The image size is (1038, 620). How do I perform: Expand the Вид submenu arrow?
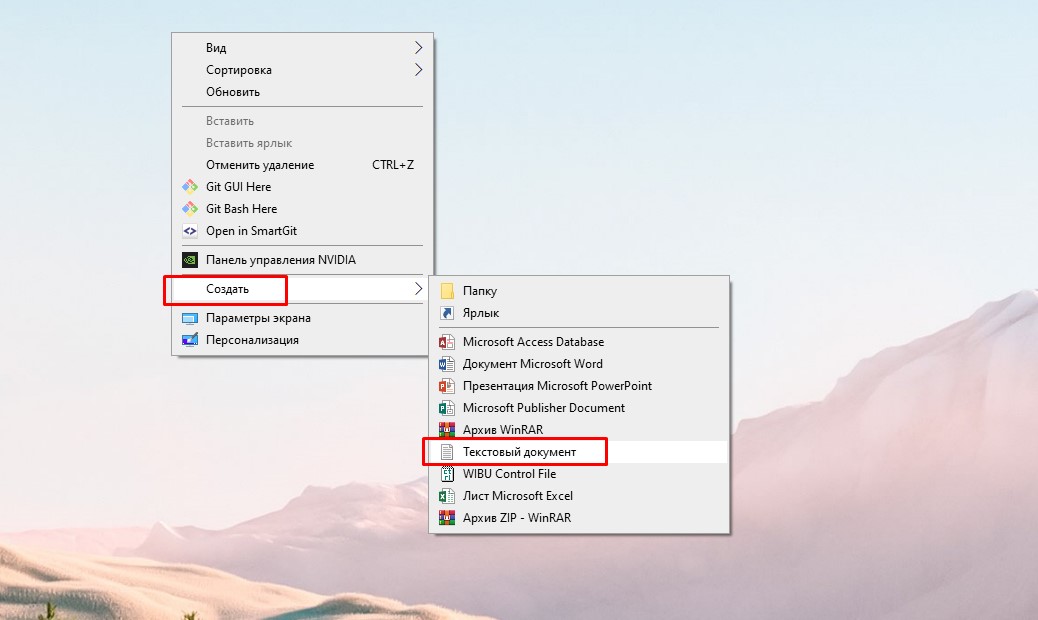pos(418,48)
